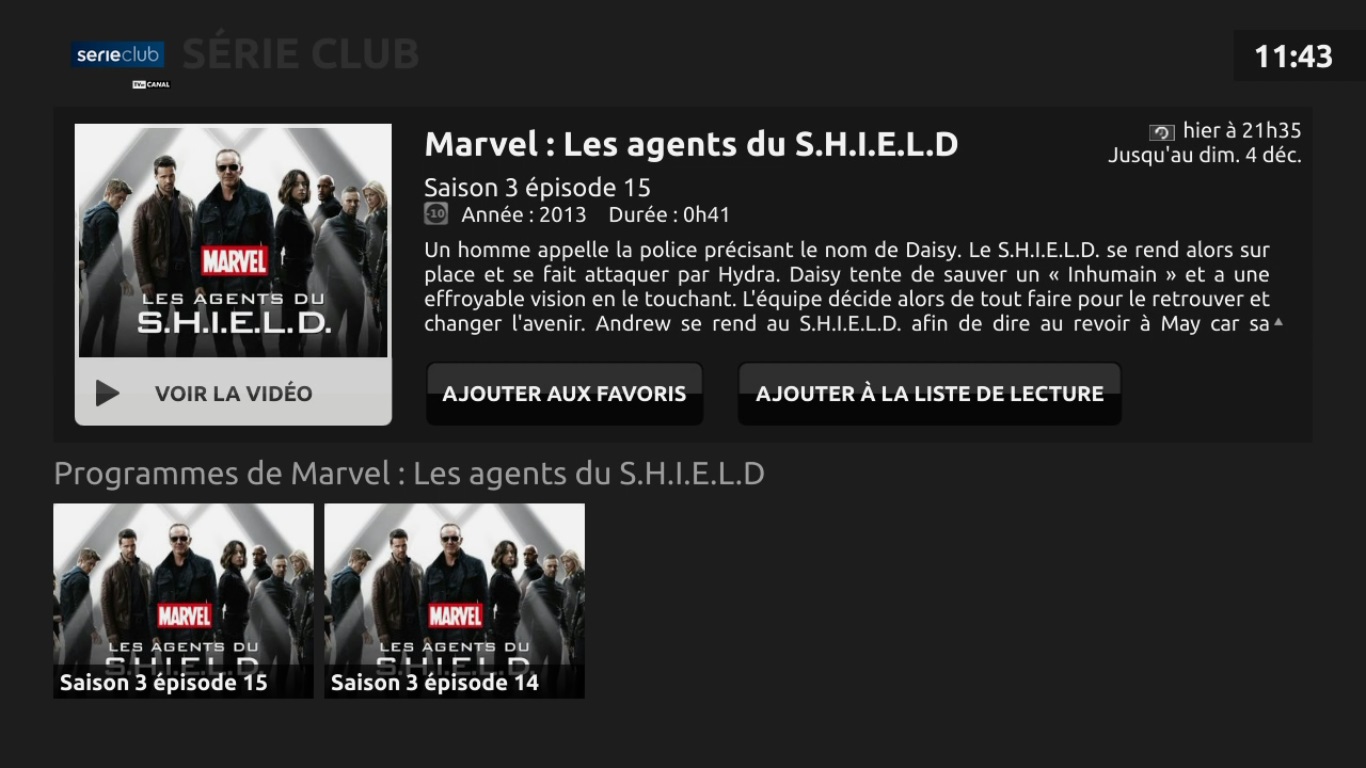1366x768 pixels.
Task: Open the Saison 3 épisode 15 thumbnail
Action: [183, 600]
